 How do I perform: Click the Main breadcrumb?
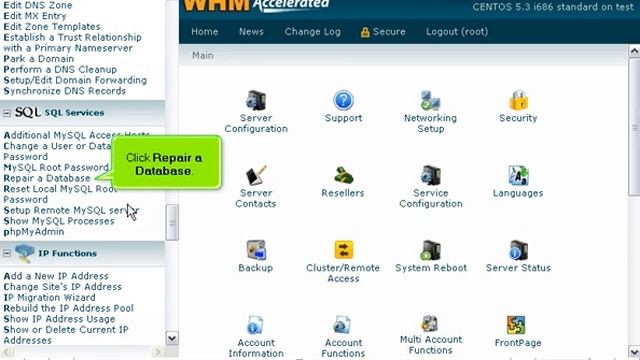point(203,55)
